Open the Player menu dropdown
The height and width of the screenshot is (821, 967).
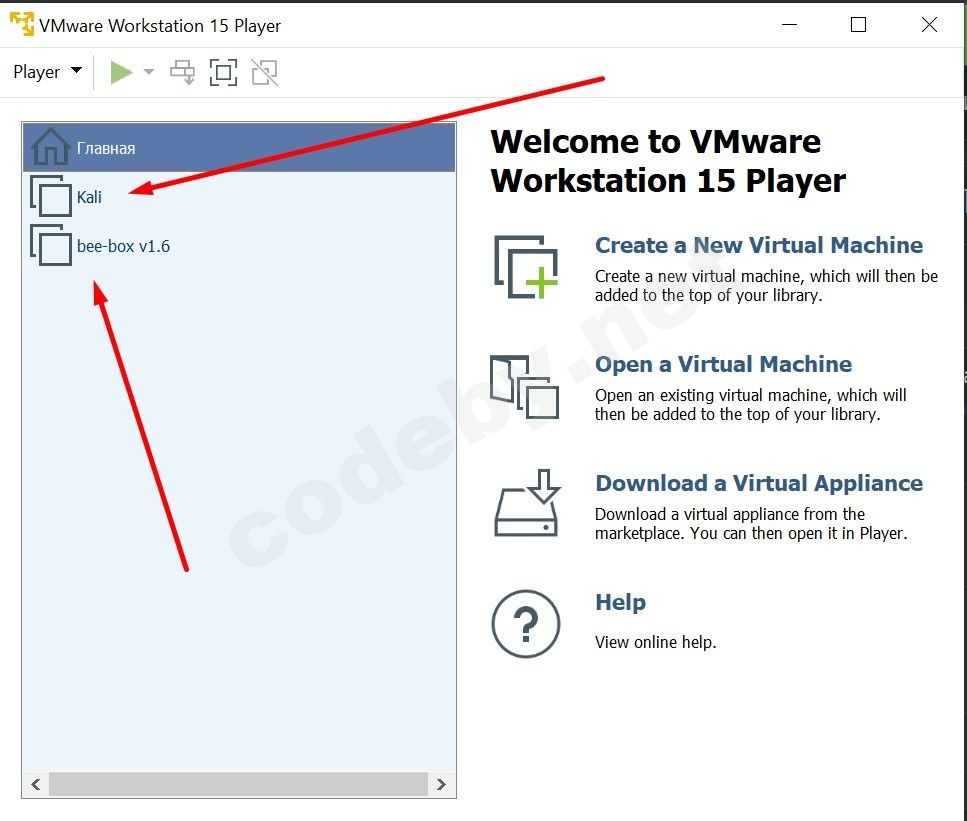47,72
